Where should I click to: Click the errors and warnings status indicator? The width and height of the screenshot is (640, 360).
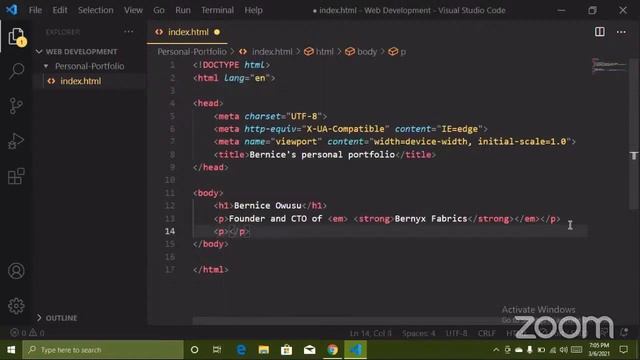coord(27,333)
